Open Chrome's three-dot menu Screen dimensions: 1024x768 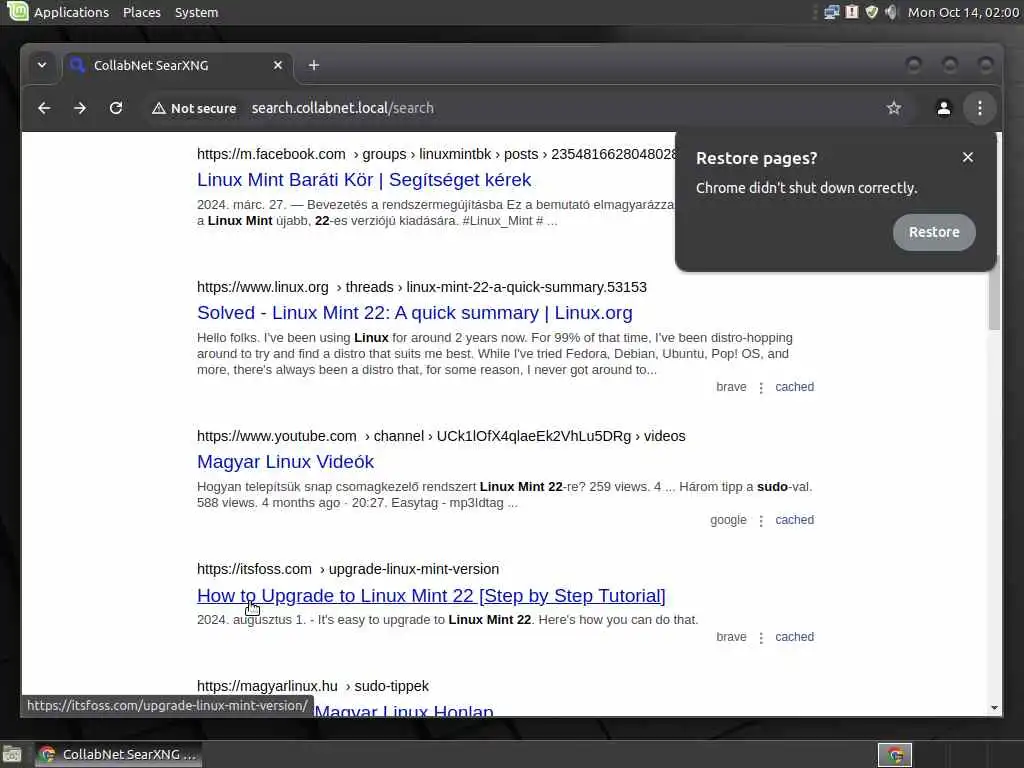point(980,108)
